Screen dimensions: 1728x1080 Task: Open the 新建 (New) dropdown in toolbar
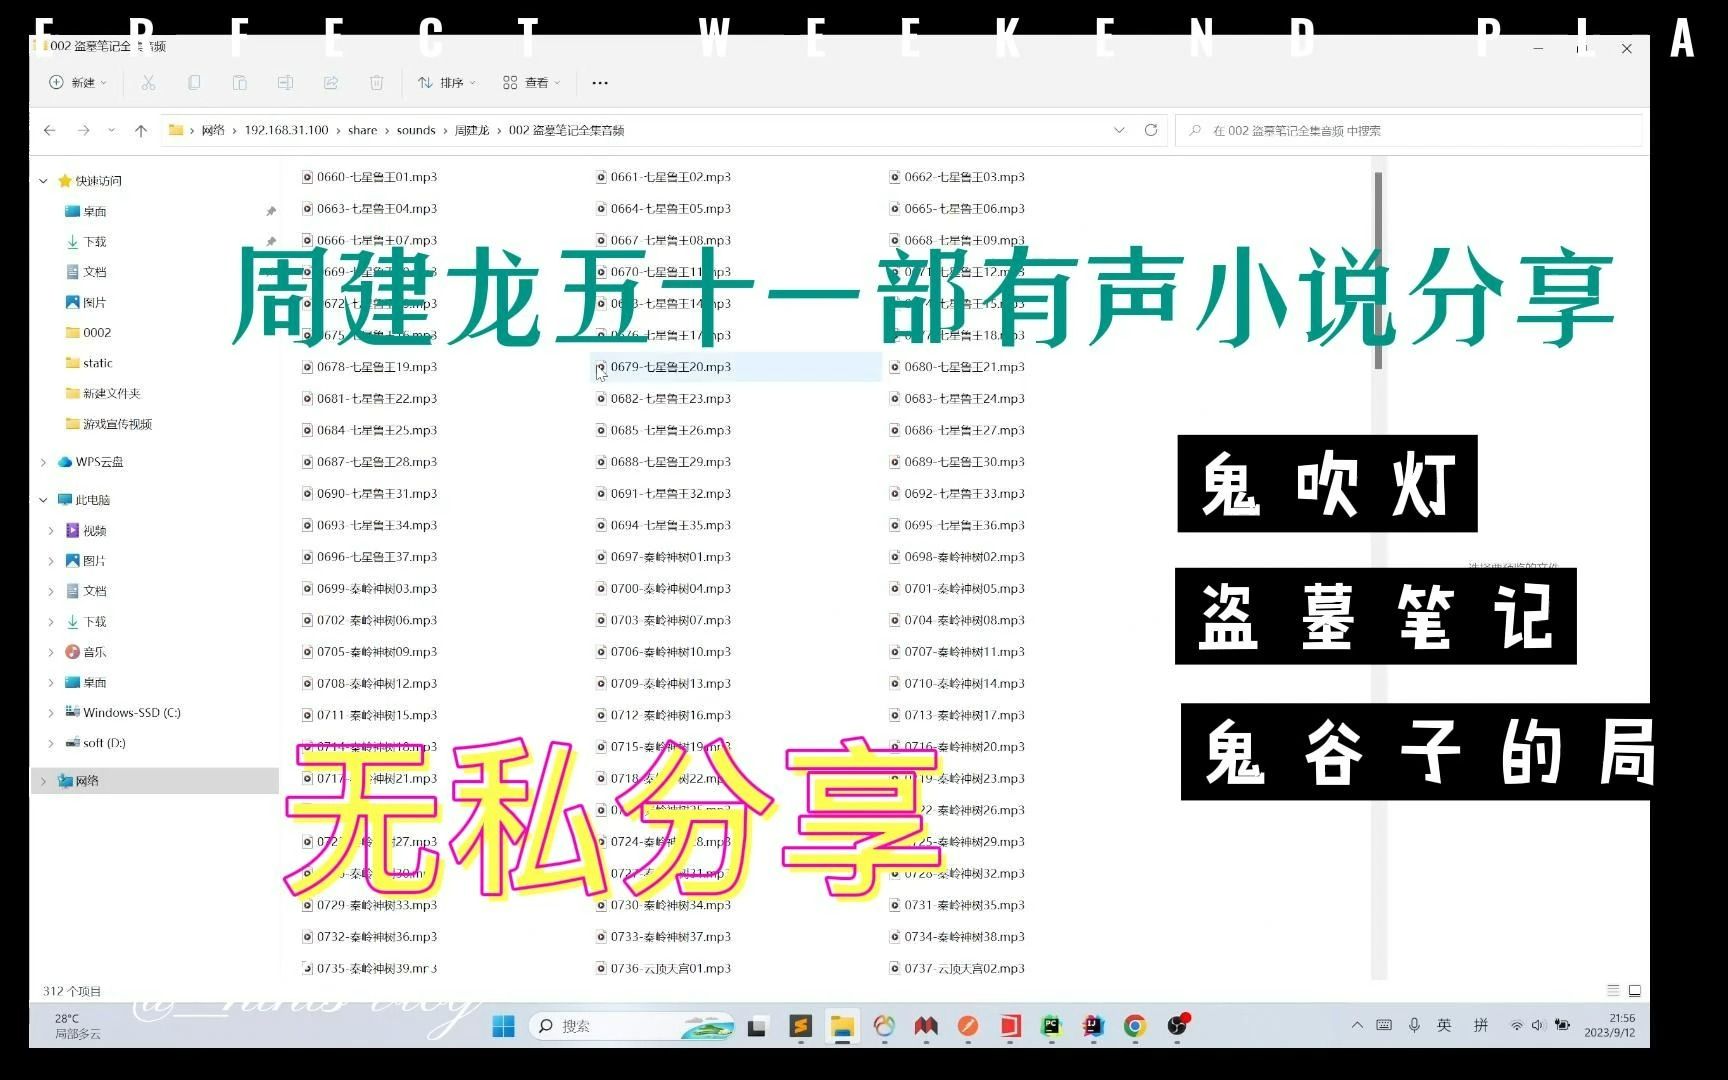point(77,83)
